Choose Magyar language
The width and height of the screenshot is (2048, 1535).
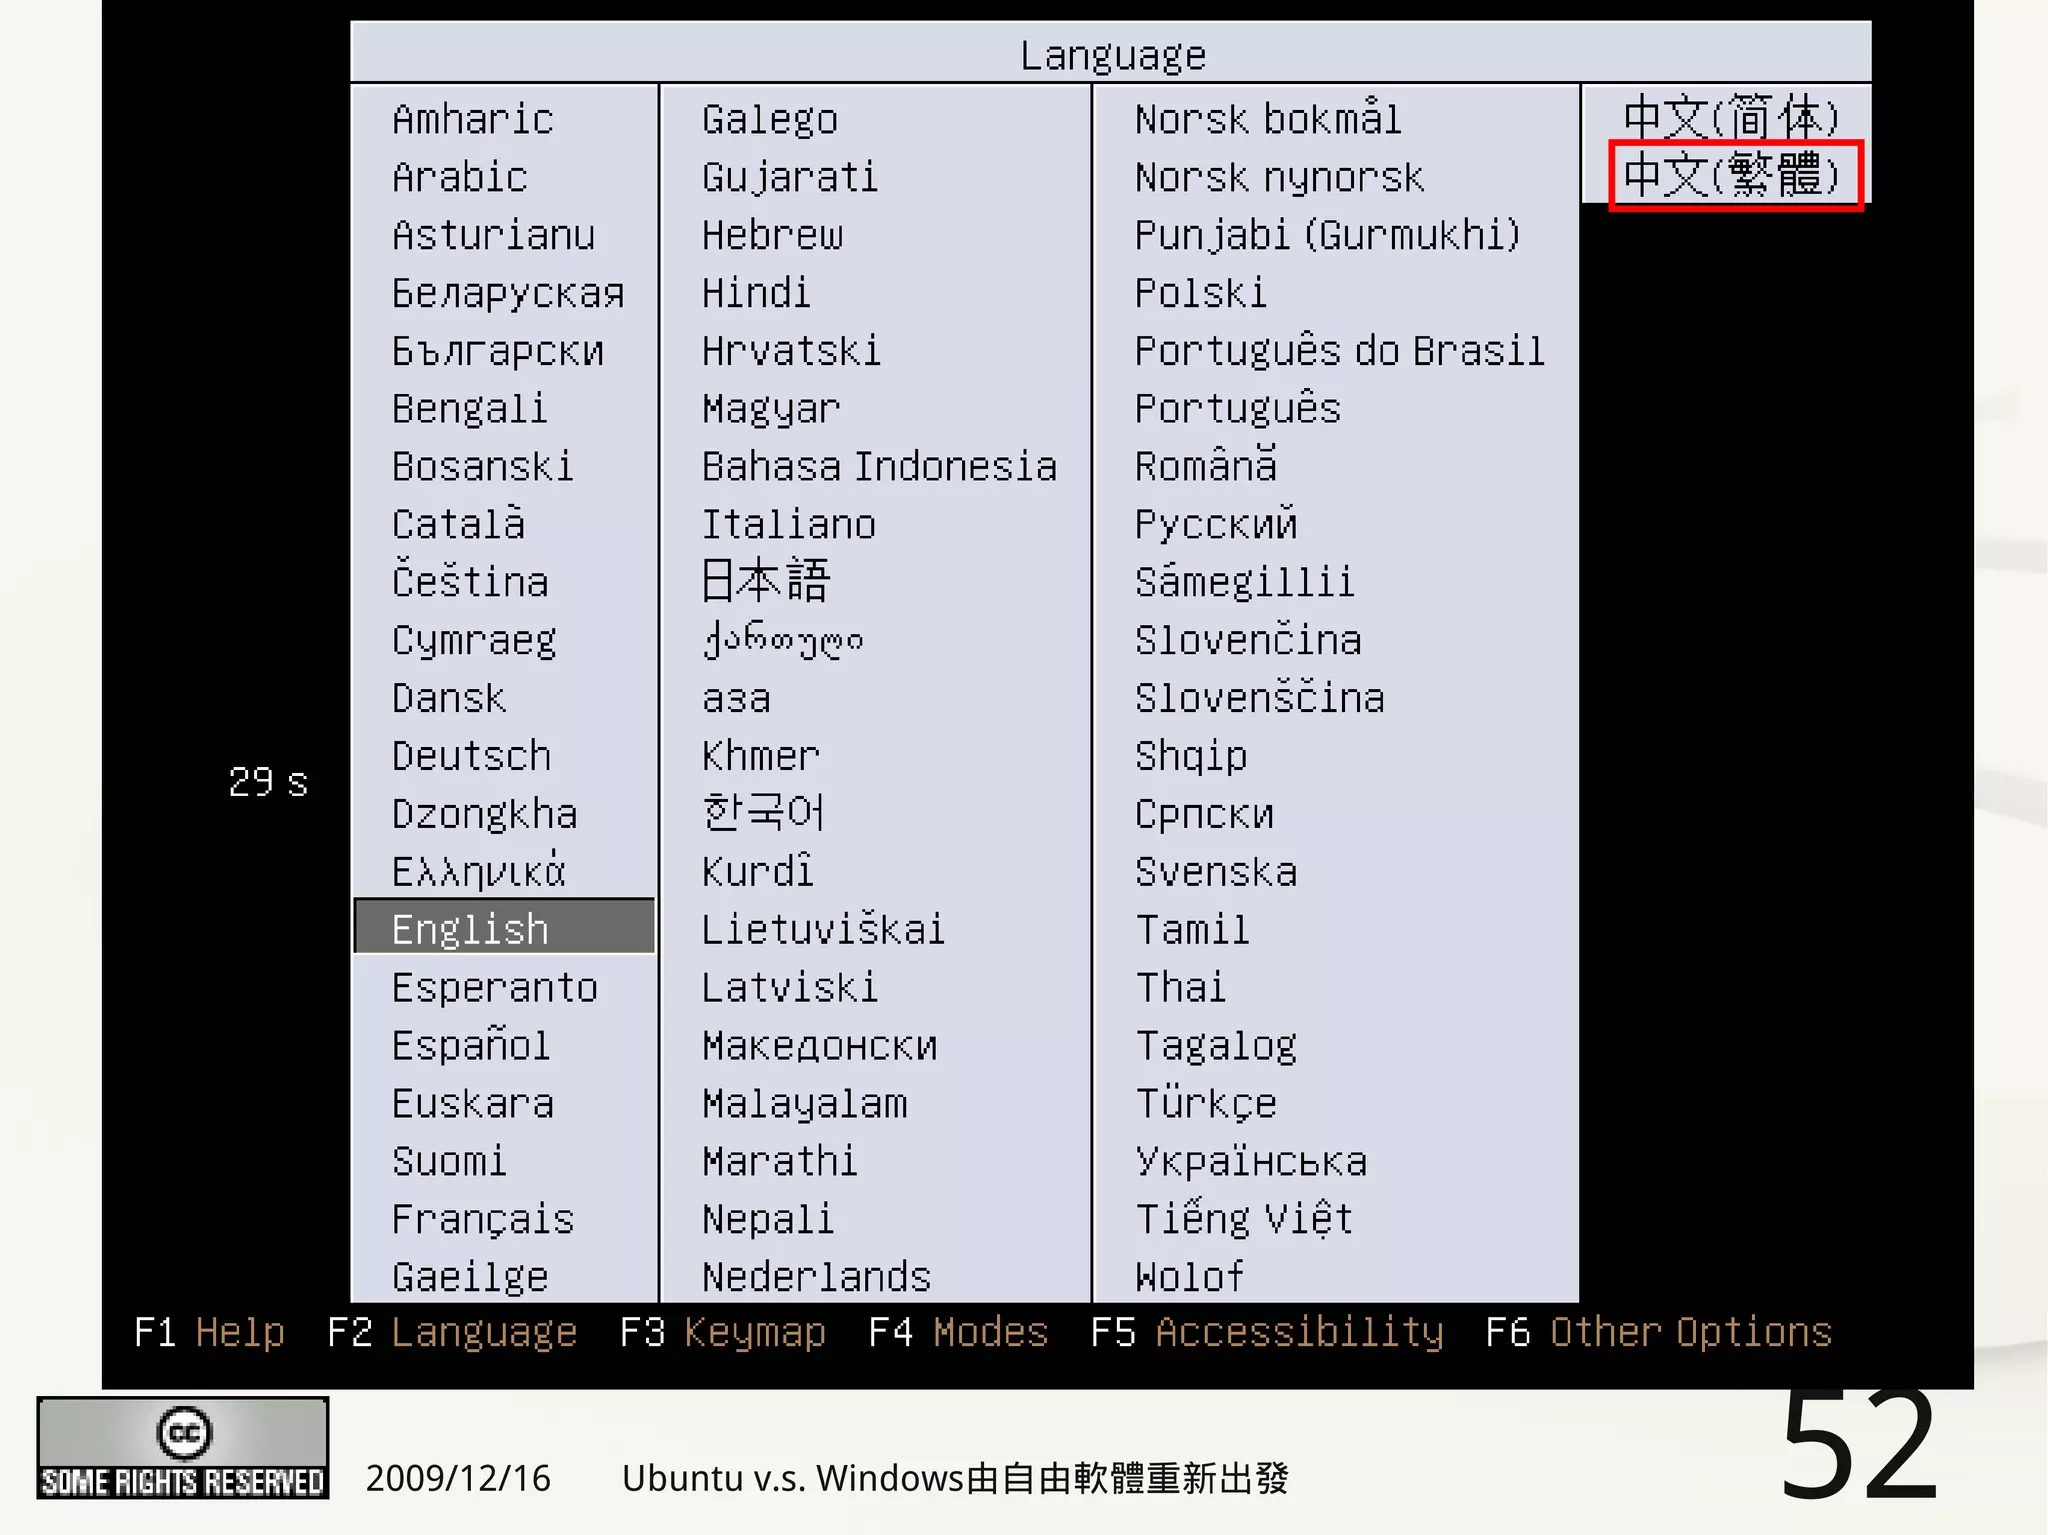pos(771,409)
